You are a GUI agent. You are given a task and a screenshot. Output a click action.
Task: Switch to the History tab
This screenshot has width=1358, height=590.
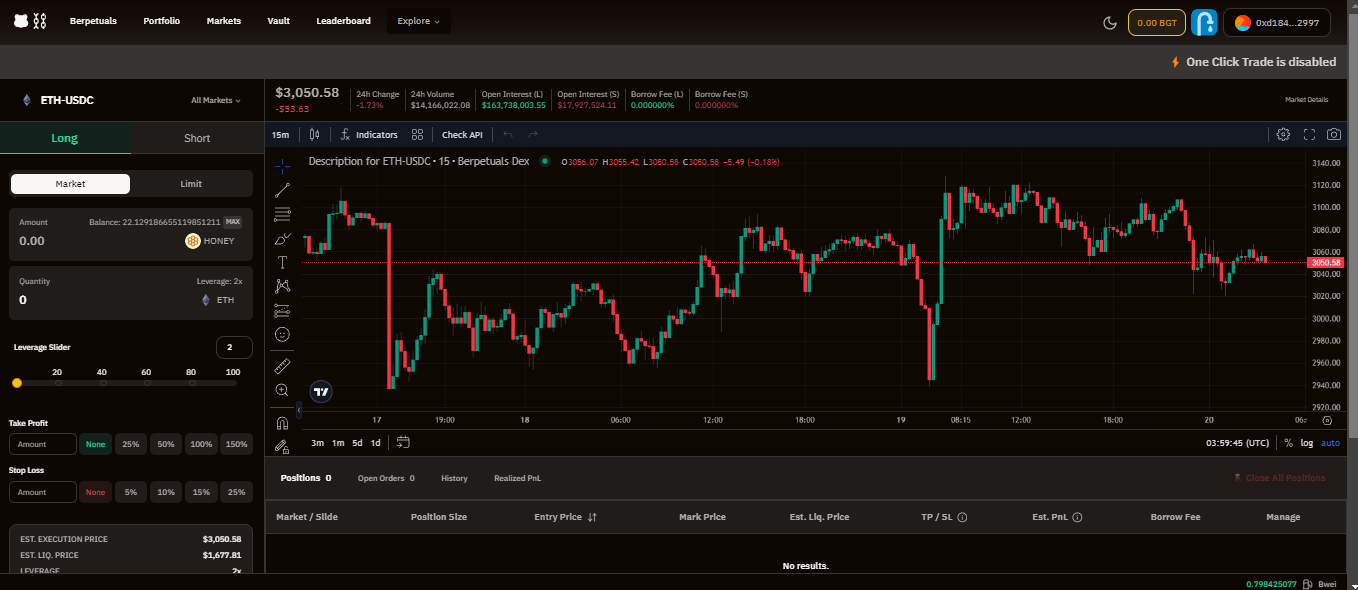454,478
